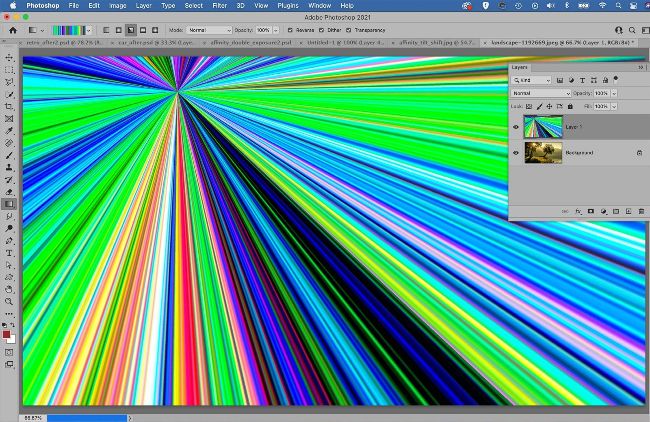Switch to the car_after.psd tab

[156, 43]
